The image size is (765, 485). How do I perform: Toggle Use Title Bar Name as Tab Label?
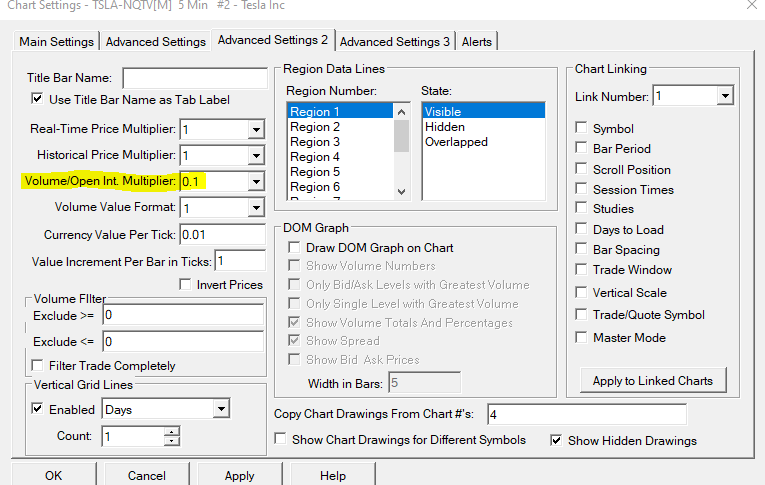click(x=37, y=99)
